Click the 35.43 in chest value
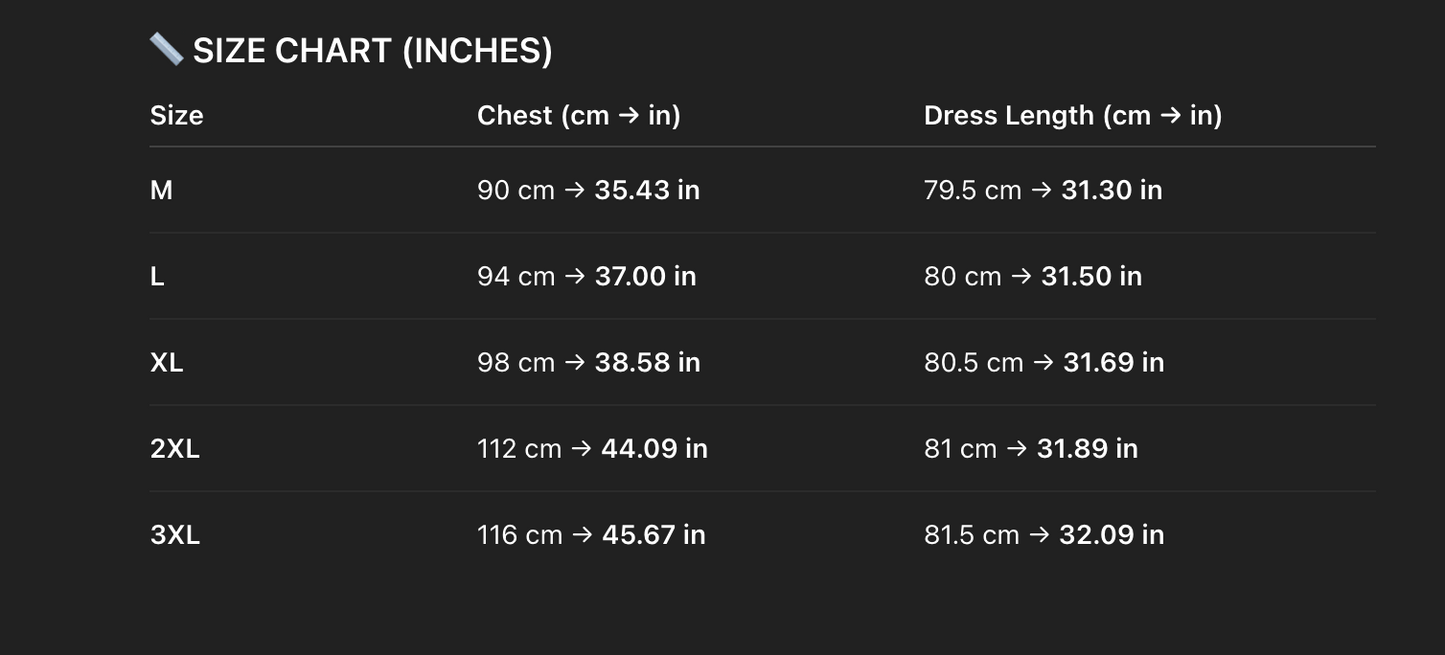 coord(647,190)
